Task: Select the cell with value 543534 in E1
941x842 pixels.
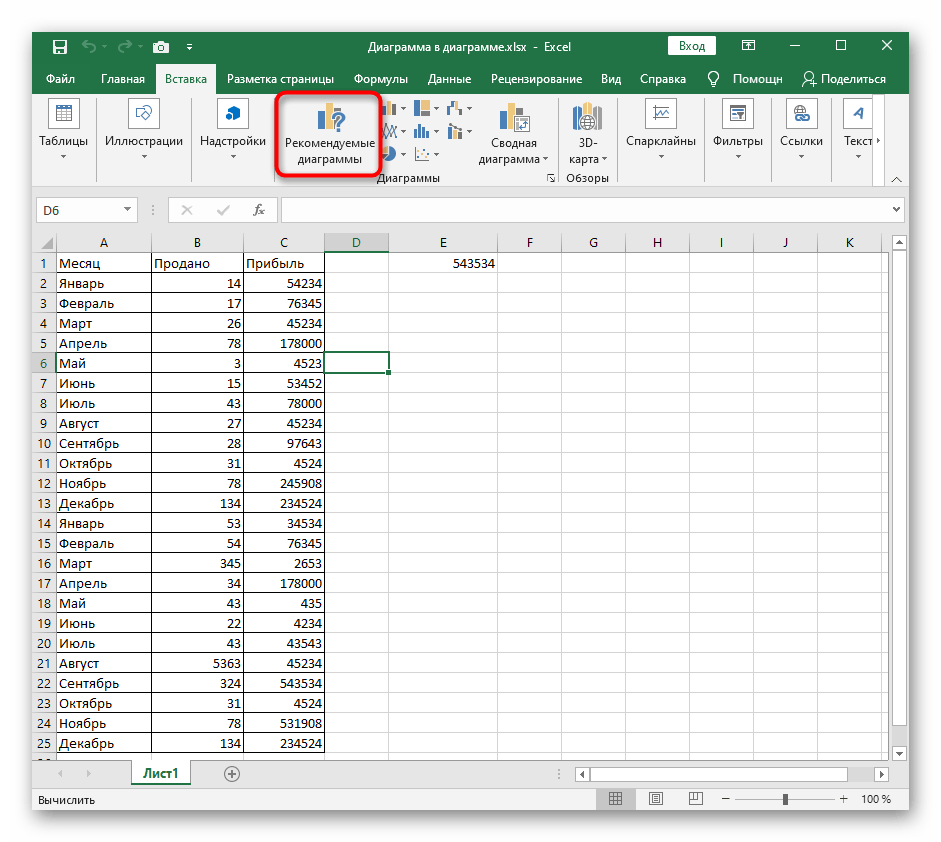Action: [x=443, y=263]
